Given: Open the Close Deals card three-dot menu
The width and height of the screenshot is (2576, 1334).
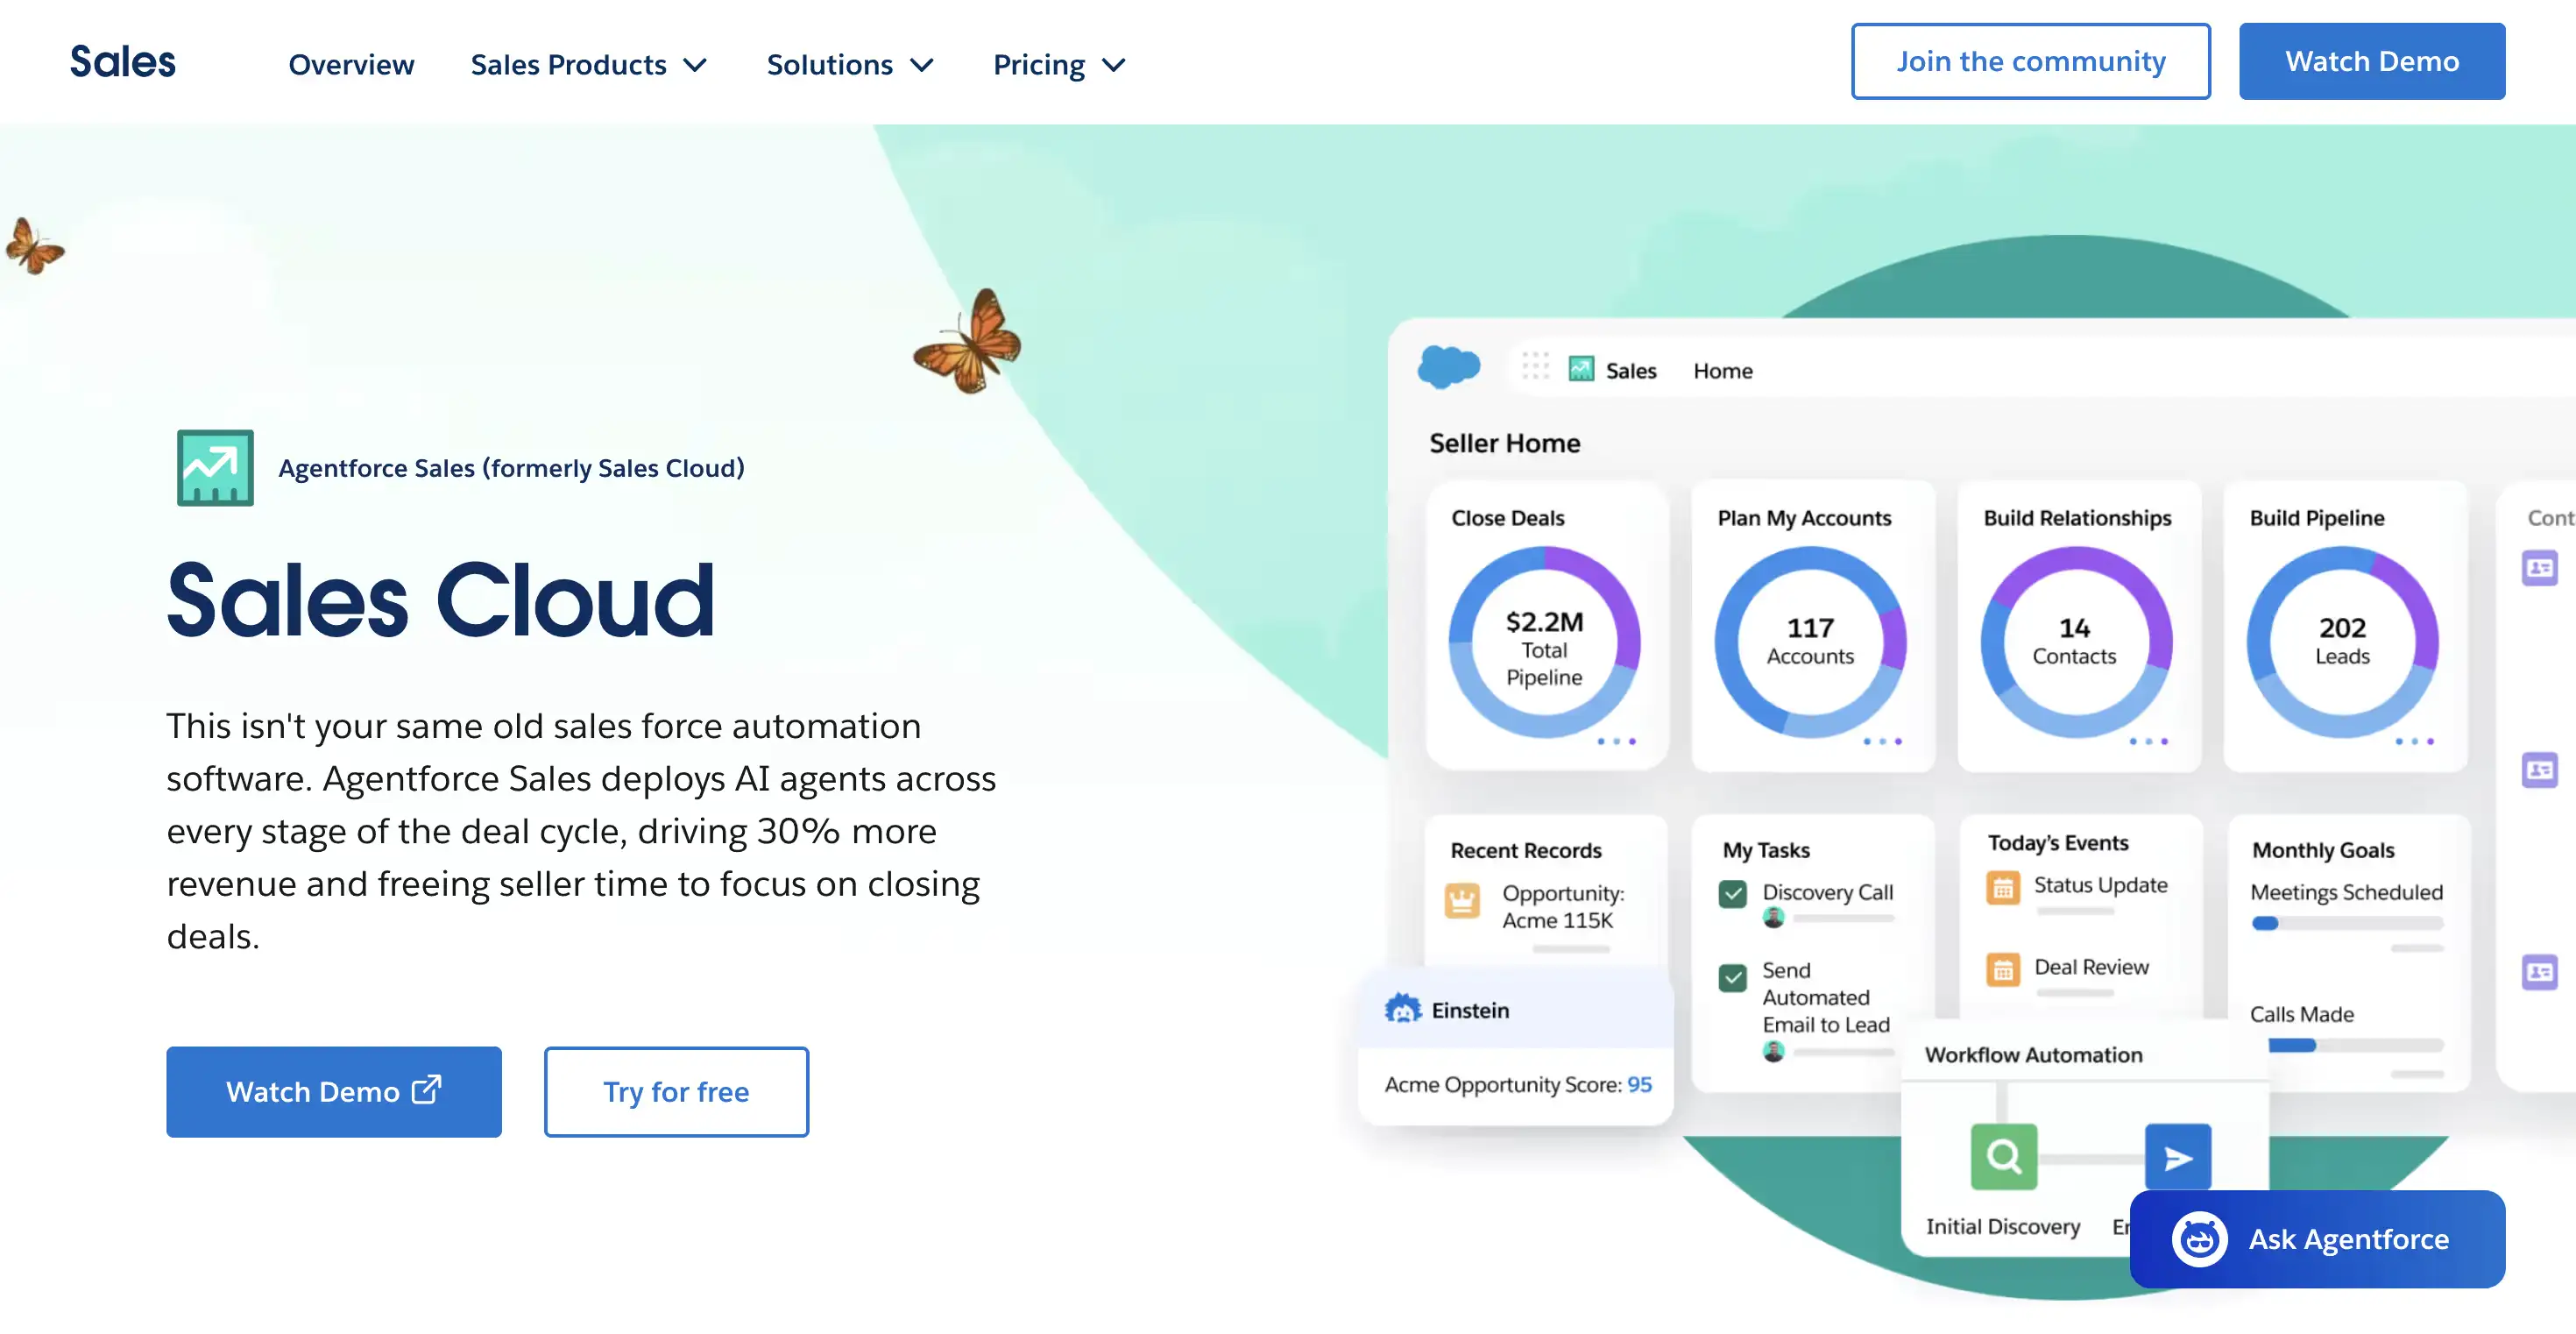Looking at the screenshot, I should 1616,741.
